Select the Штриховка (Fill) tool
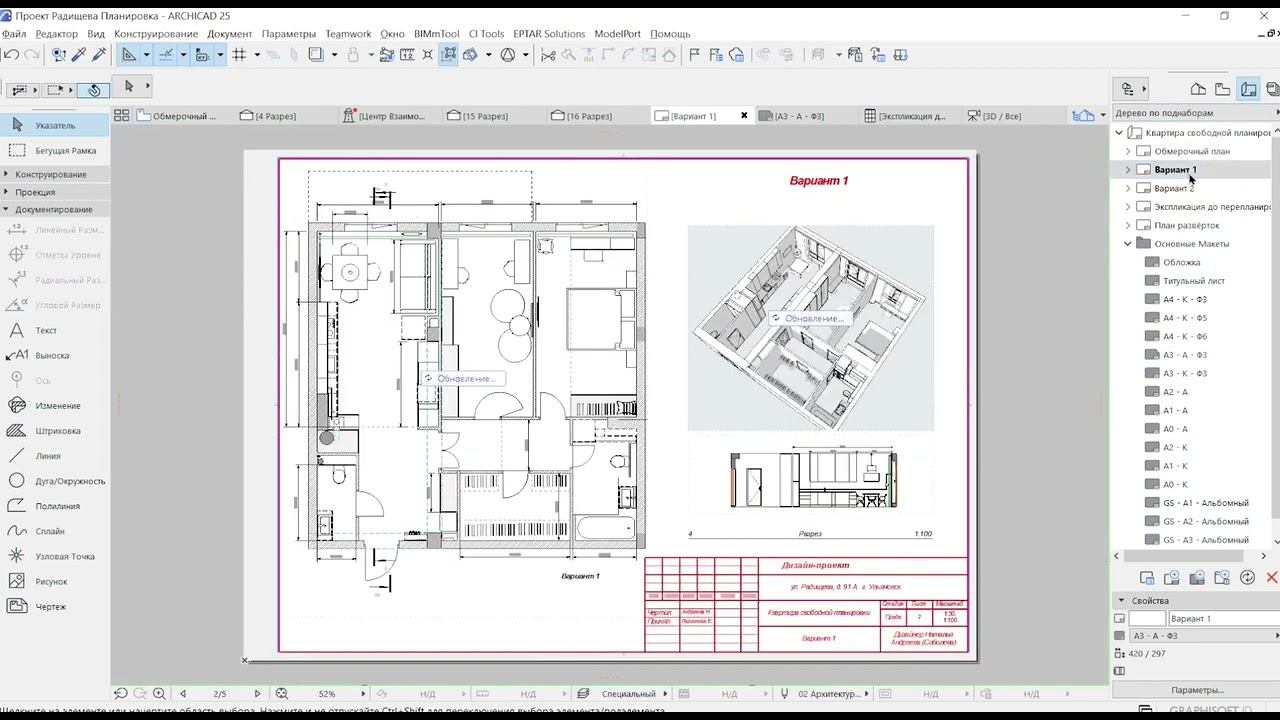 tap(57, 431)
